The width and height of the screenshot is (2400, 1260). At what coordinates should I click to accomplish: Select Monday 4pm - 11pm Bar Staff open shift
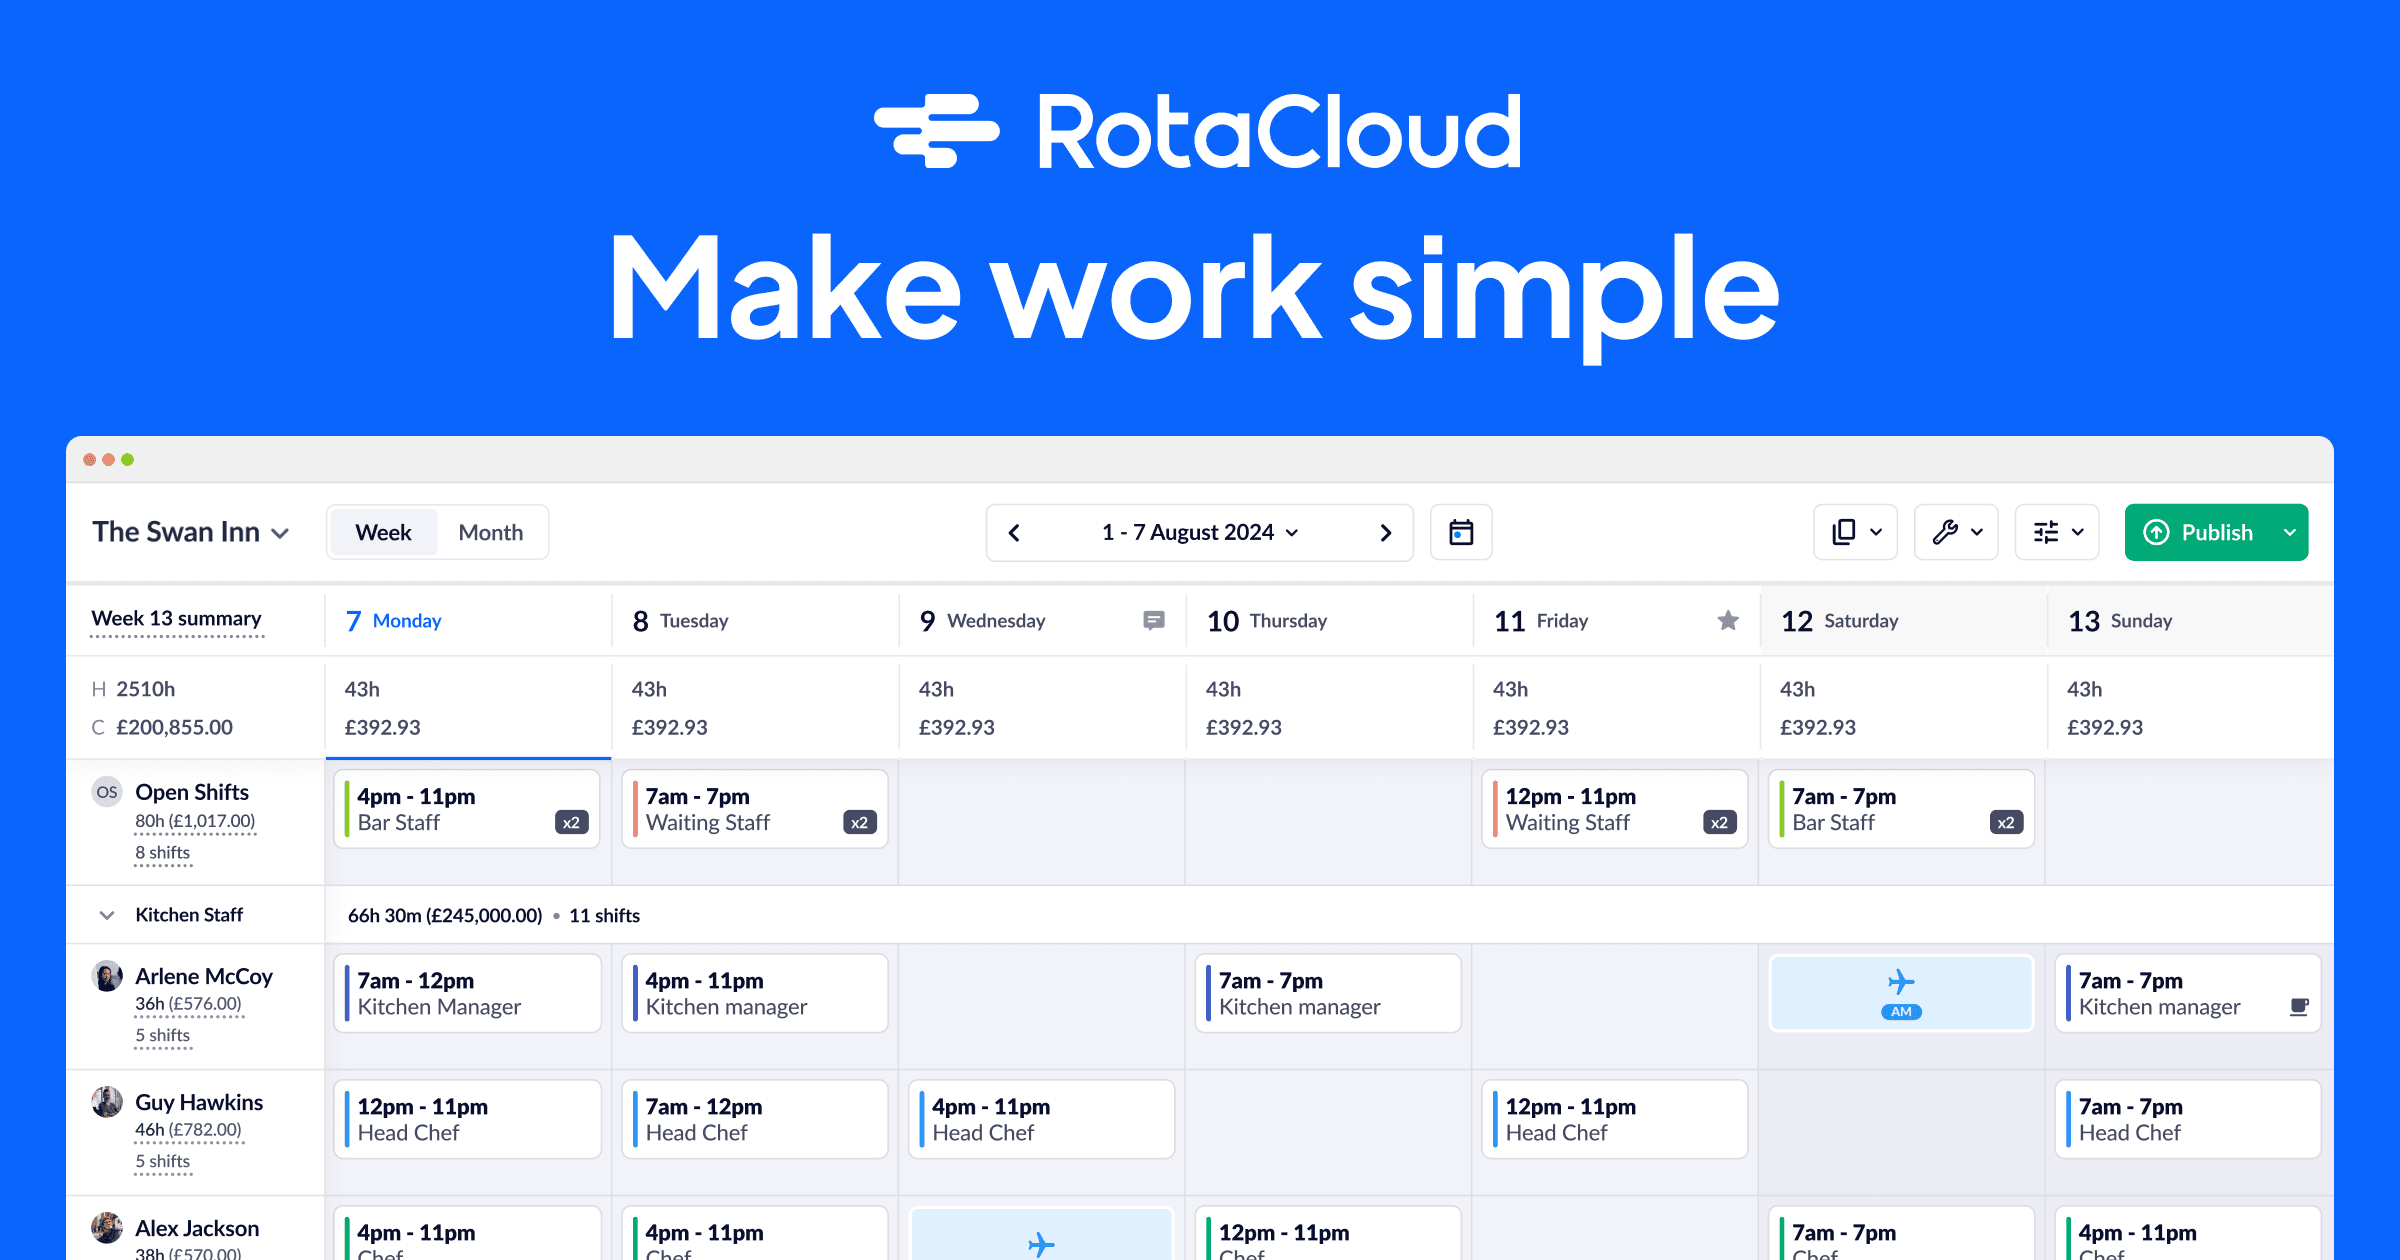click(x=467, y=809)
